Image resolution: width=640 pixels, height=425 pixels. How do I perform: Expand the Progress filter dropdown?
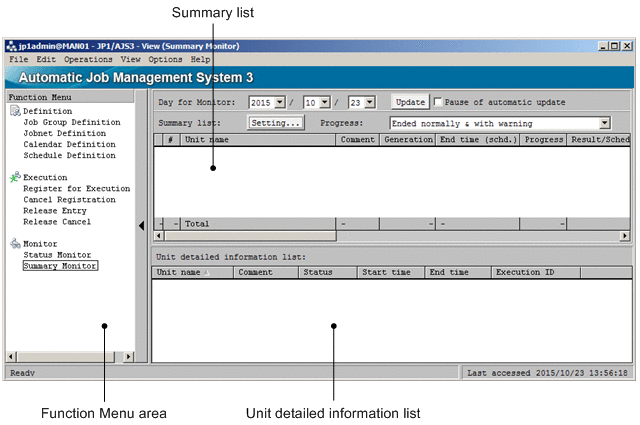[604, 123]
